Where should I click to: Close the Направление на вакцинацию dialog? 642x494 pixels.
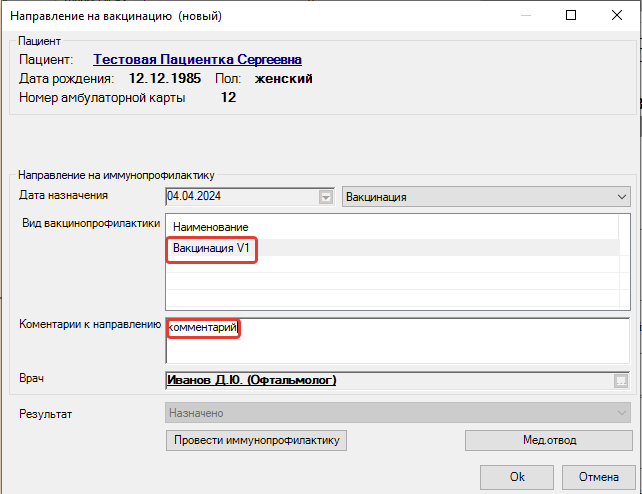coord(617,16)
